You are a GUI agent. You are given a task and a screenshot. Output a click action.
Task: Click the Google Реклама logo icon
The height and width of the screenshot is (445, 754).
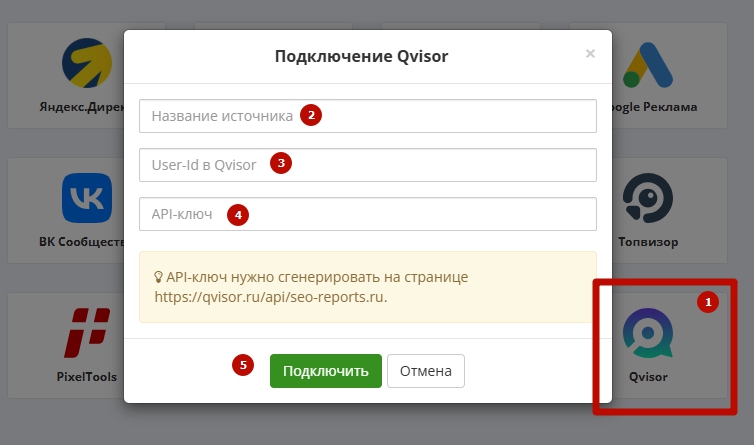(647, 65)
